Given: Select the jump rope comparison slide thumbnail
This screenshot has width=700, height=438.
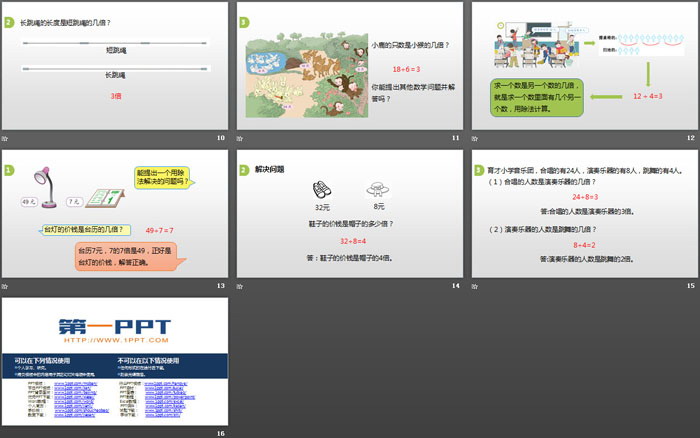Looking at the screenshot, I should click(x=114, y=65).
